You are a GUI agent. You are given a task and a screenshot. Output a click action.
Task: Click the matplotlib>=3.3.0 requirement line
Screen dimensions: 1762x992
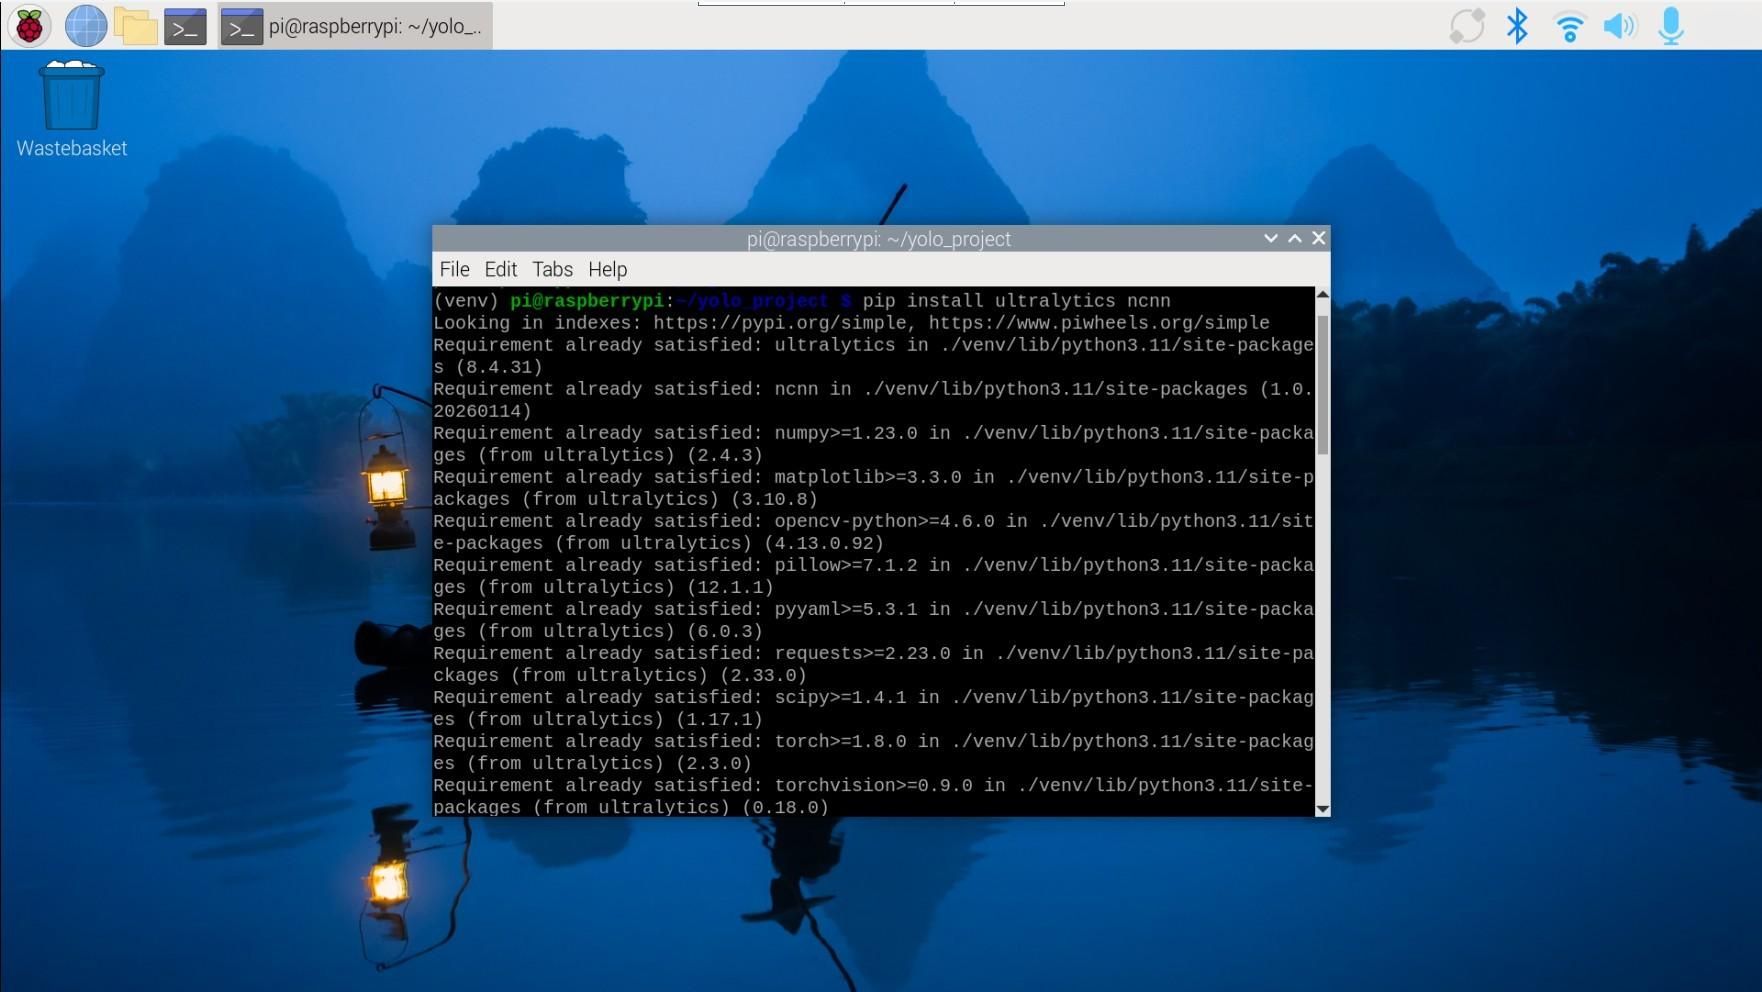point(873,488)
